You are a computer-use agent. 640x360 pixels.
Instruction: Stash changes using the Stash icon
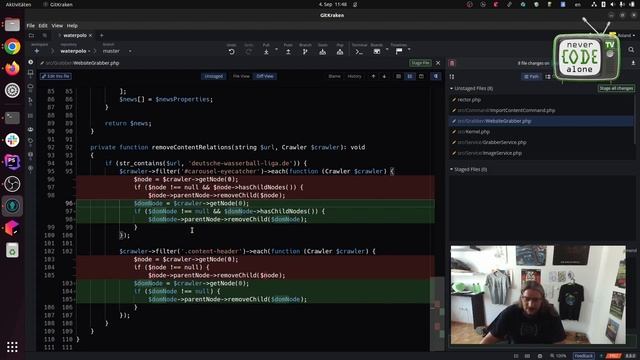pos(322,52)
